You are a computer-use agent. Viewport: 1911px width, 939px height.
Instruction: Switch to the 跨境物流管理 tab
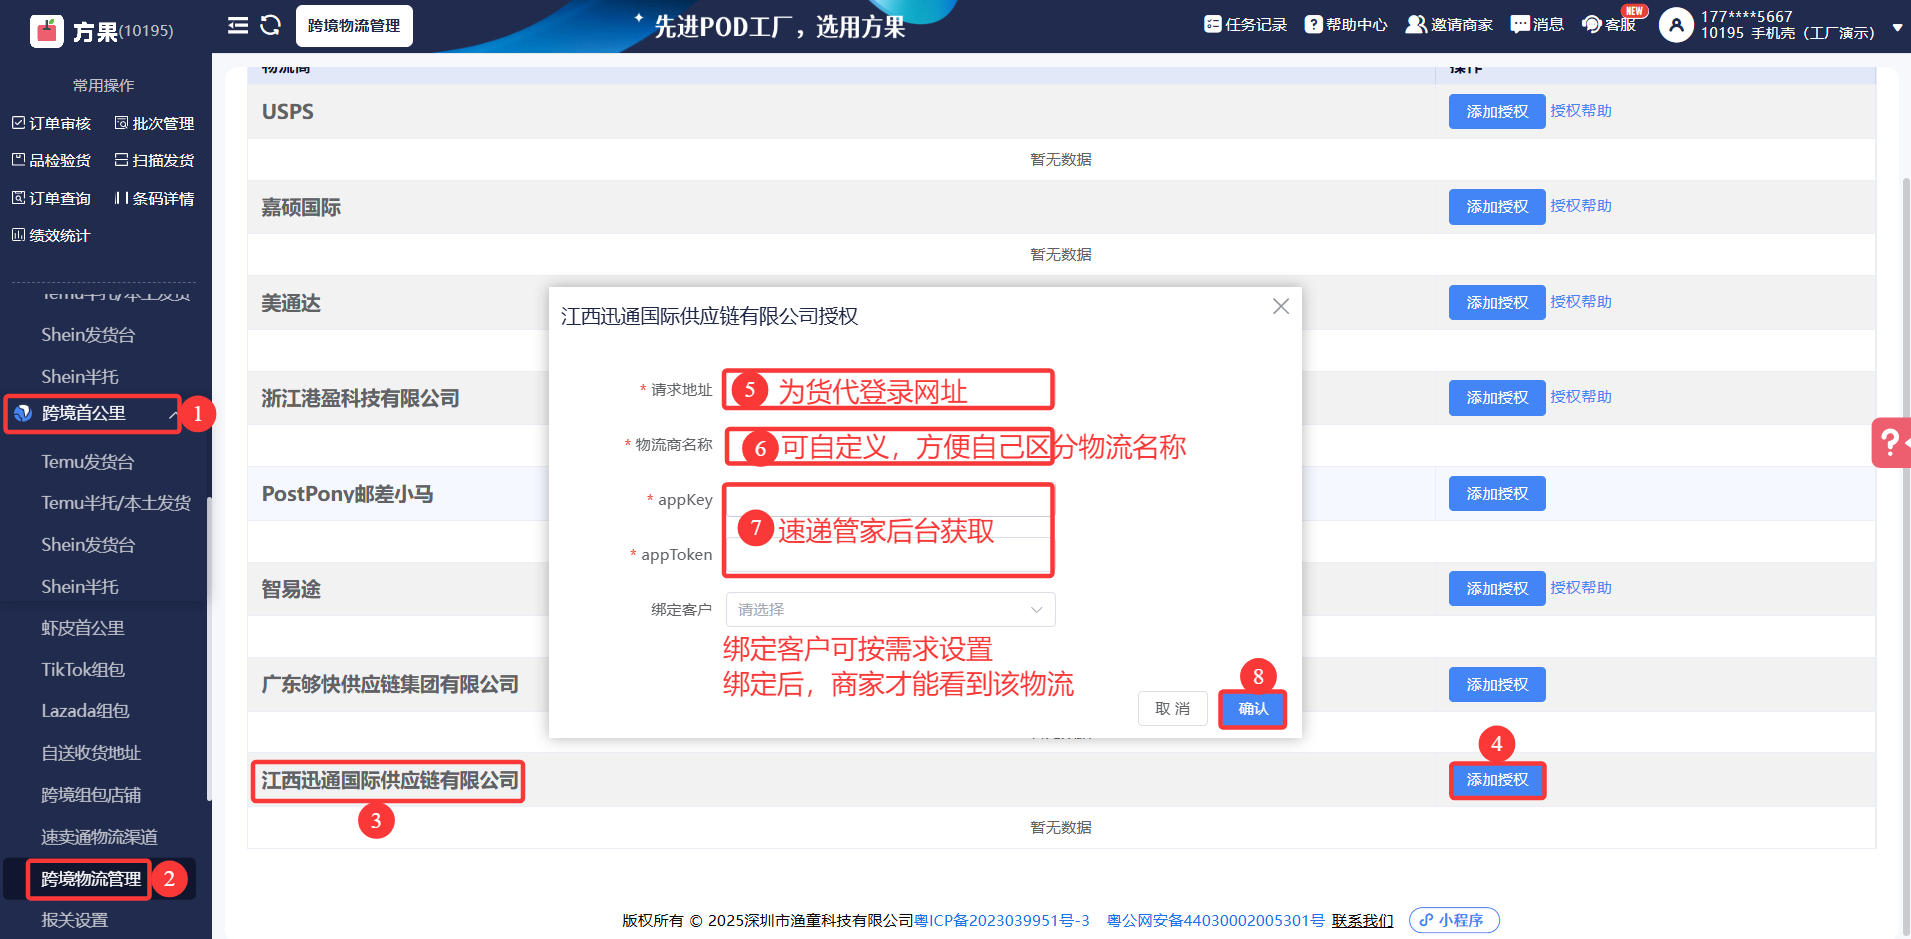(x=354, y=26)
